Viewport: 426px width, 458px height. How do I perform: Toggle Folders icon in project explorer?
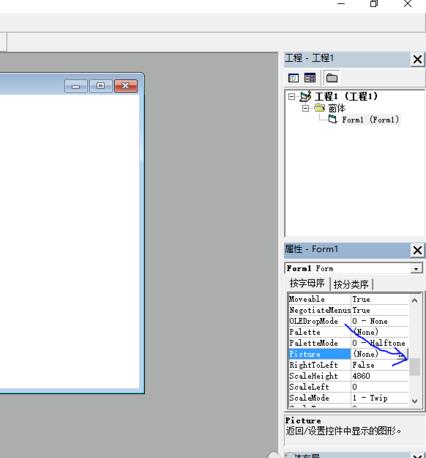332,78
